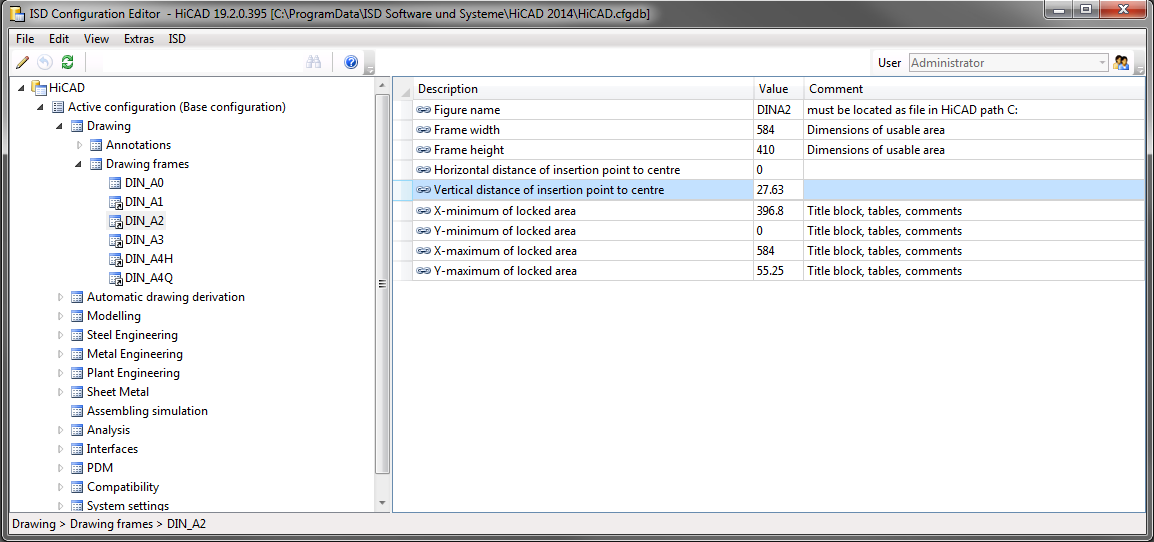Click the HiCAD root node icon
The width and height of the screenshot is (1154, 542).
[x=39, y=88]
